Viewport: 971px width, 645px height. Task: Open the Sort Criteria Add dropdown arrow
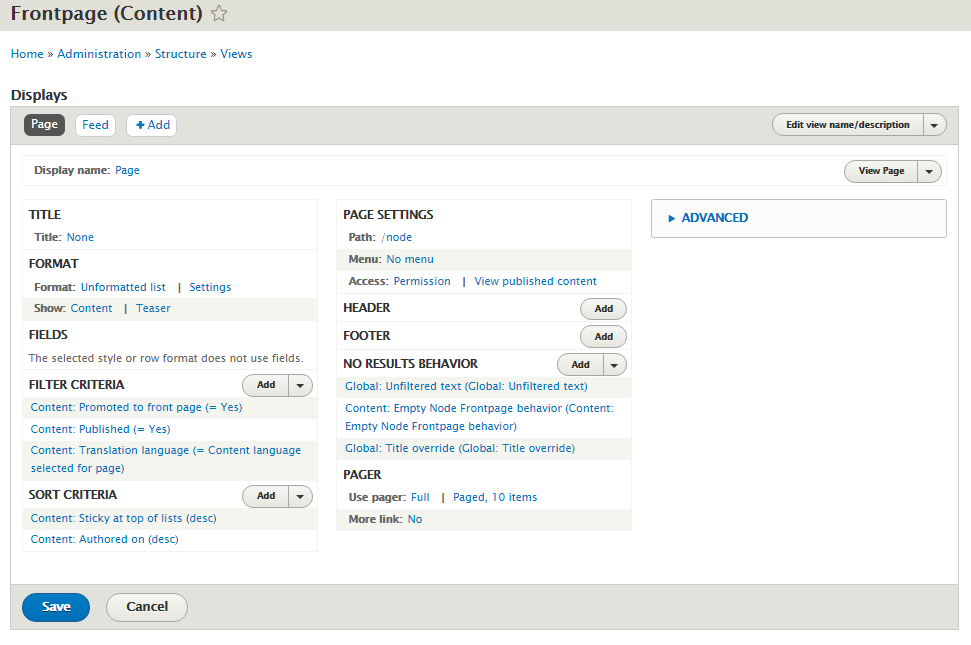[x=300, y=496]
